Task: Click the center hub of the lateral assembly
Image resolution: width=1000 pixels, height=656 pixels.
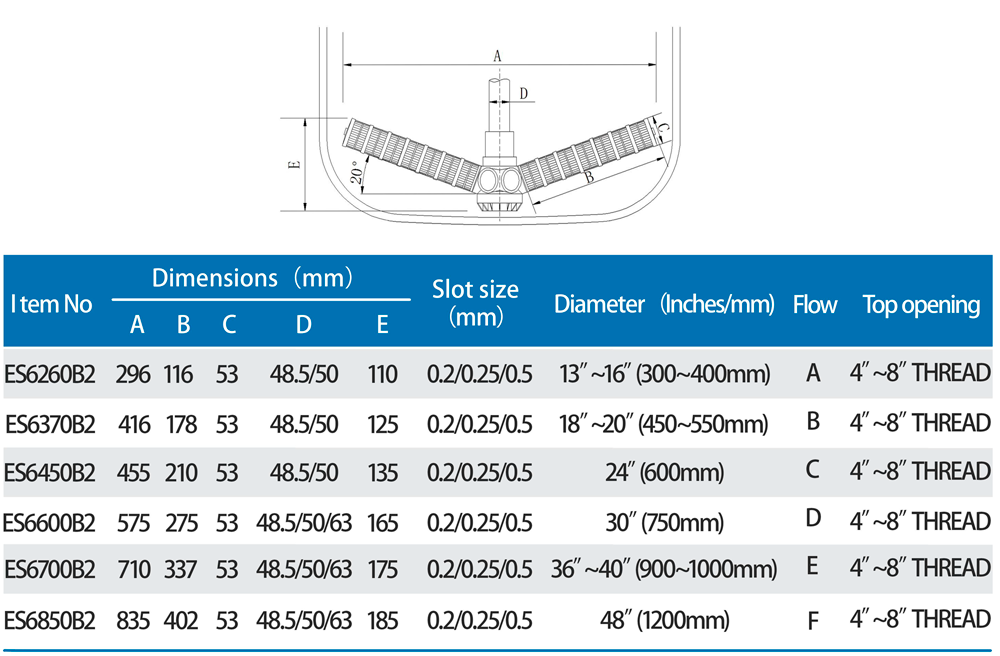Action: (x=500, y=180)
